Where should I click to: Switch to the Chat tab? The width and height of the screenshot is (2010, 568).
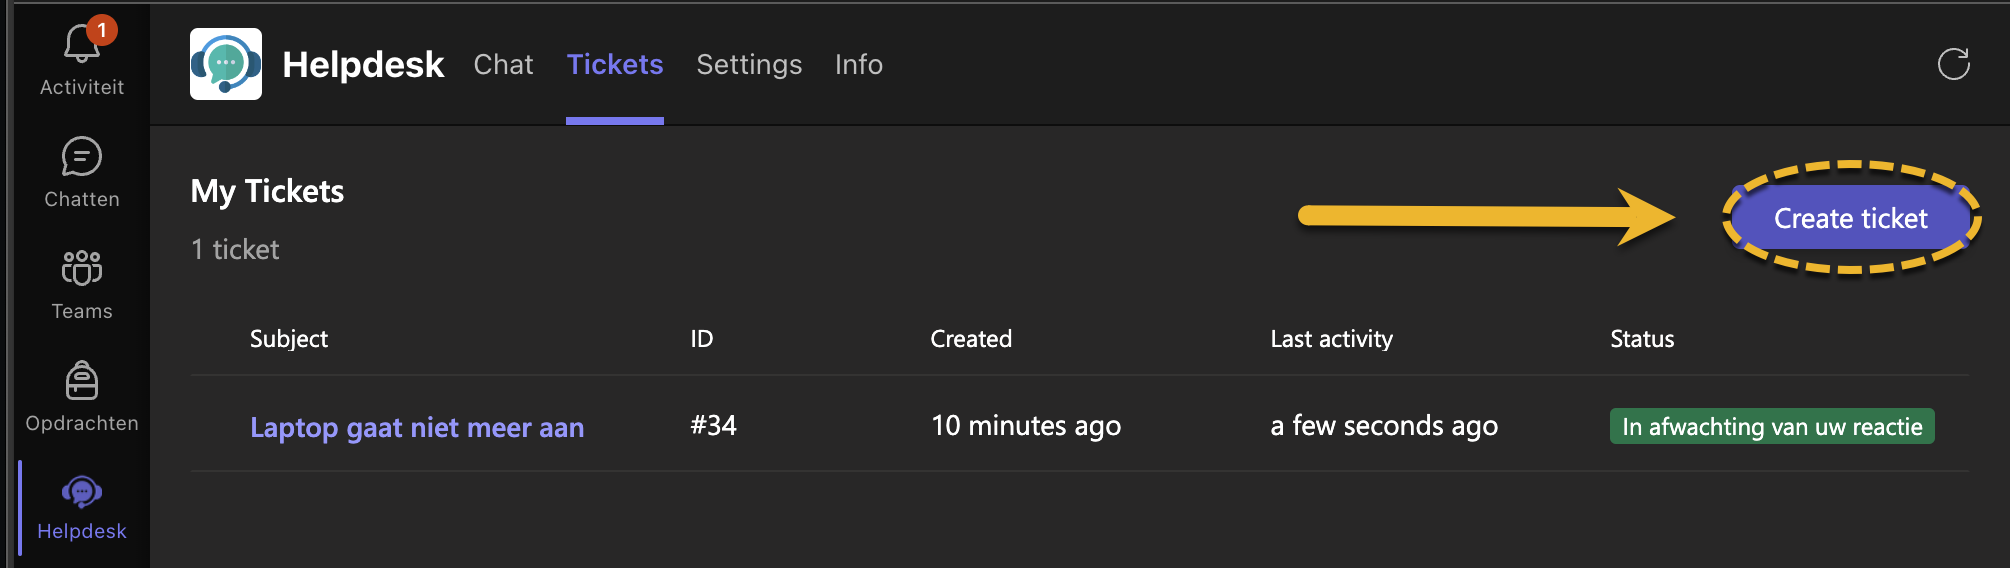click(x=503, y=65)
